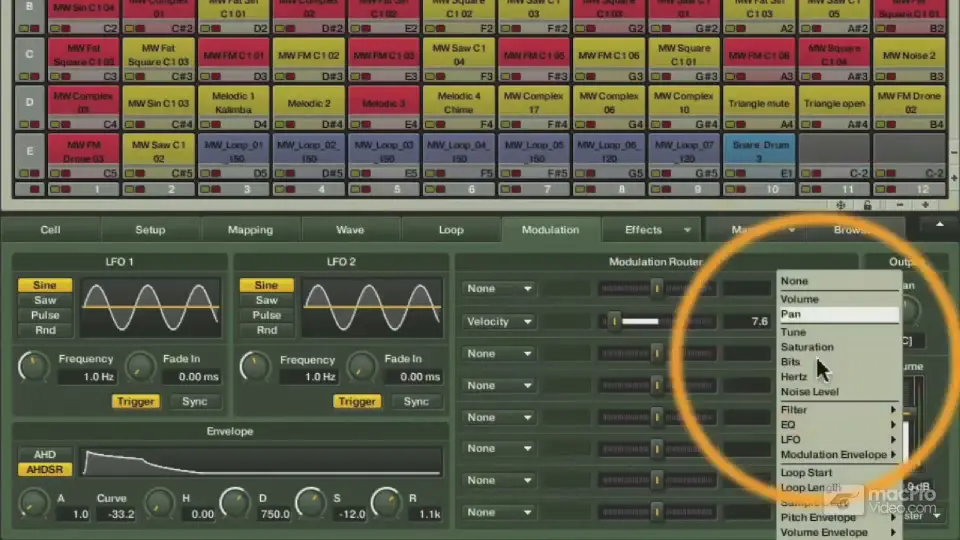The width and height of the screenshot is (960, 540).
Task: Click the plus icon below cell grid
Action: [925, 205]
